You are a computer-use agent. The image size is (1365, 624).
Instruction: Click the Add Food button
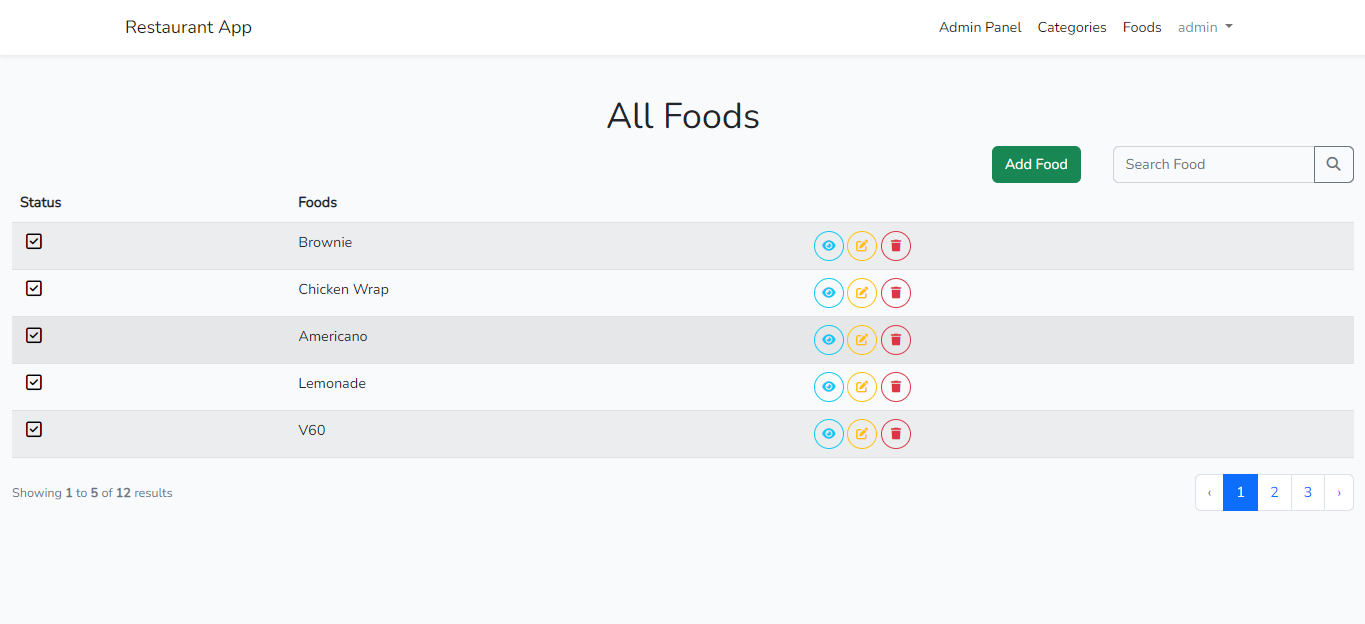1036,164
